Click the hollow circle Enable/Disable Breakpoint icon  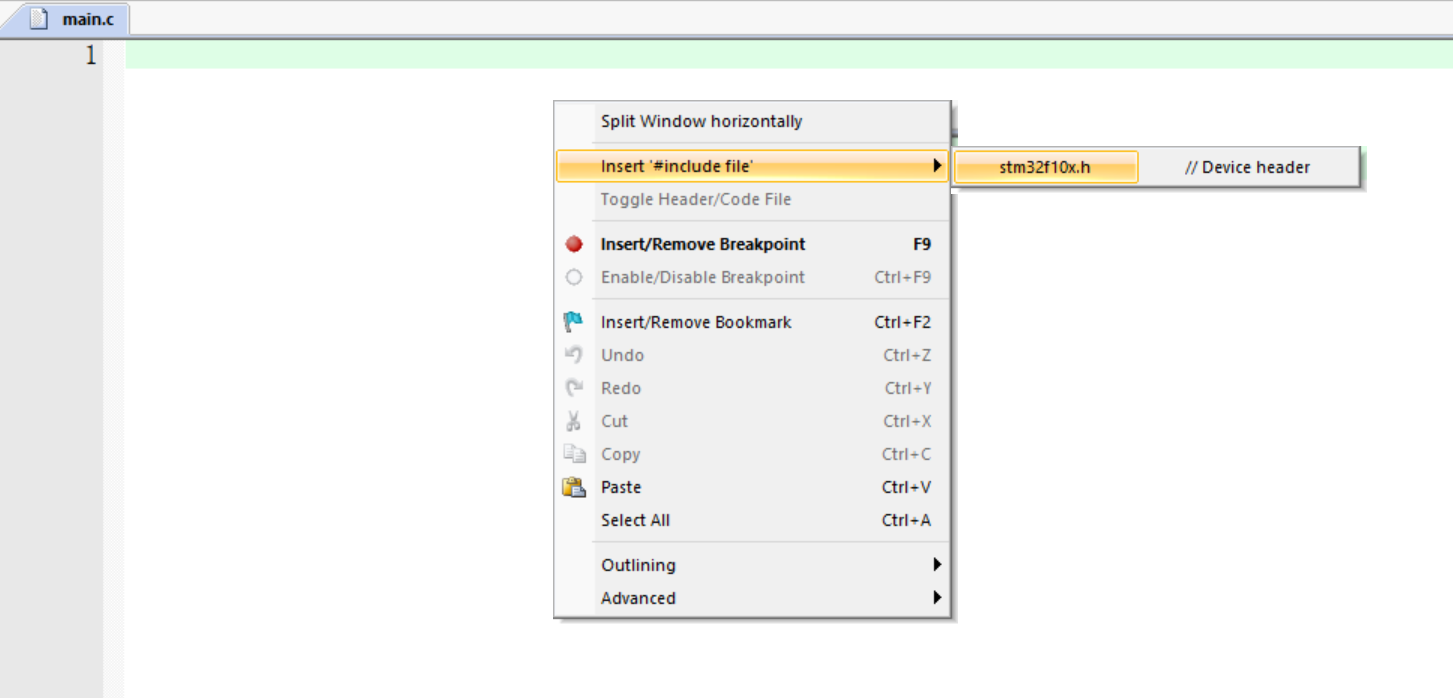click(x=574, y=277)
